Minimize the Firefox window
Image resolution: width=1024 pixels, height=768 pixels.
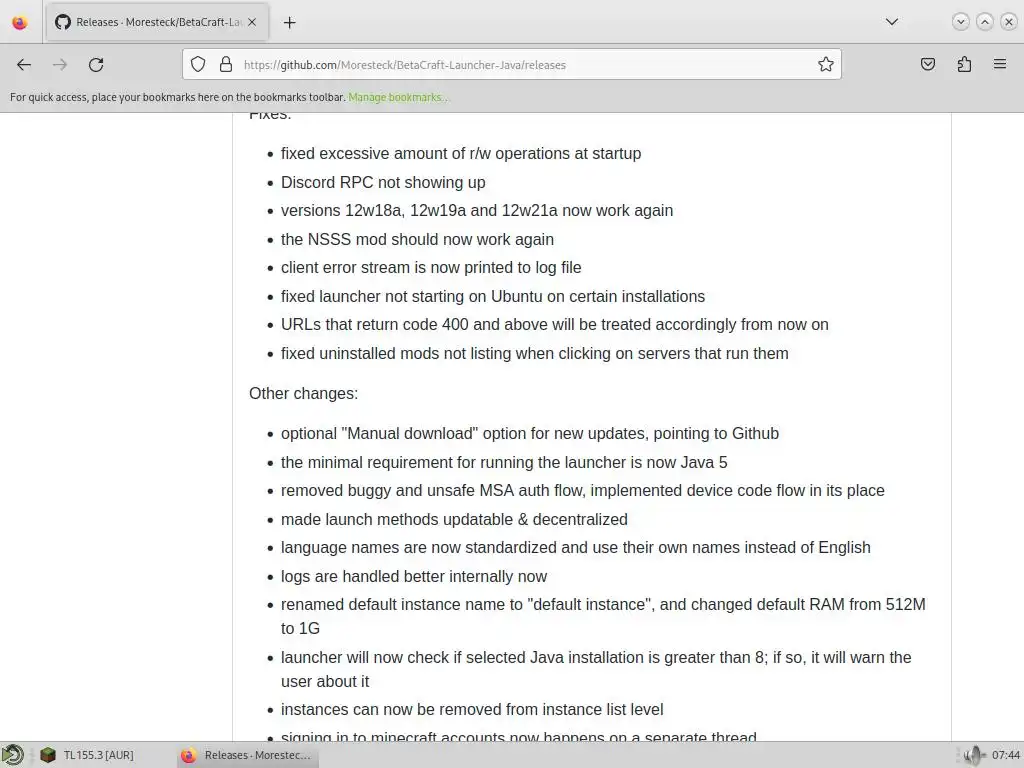[961, 22]
